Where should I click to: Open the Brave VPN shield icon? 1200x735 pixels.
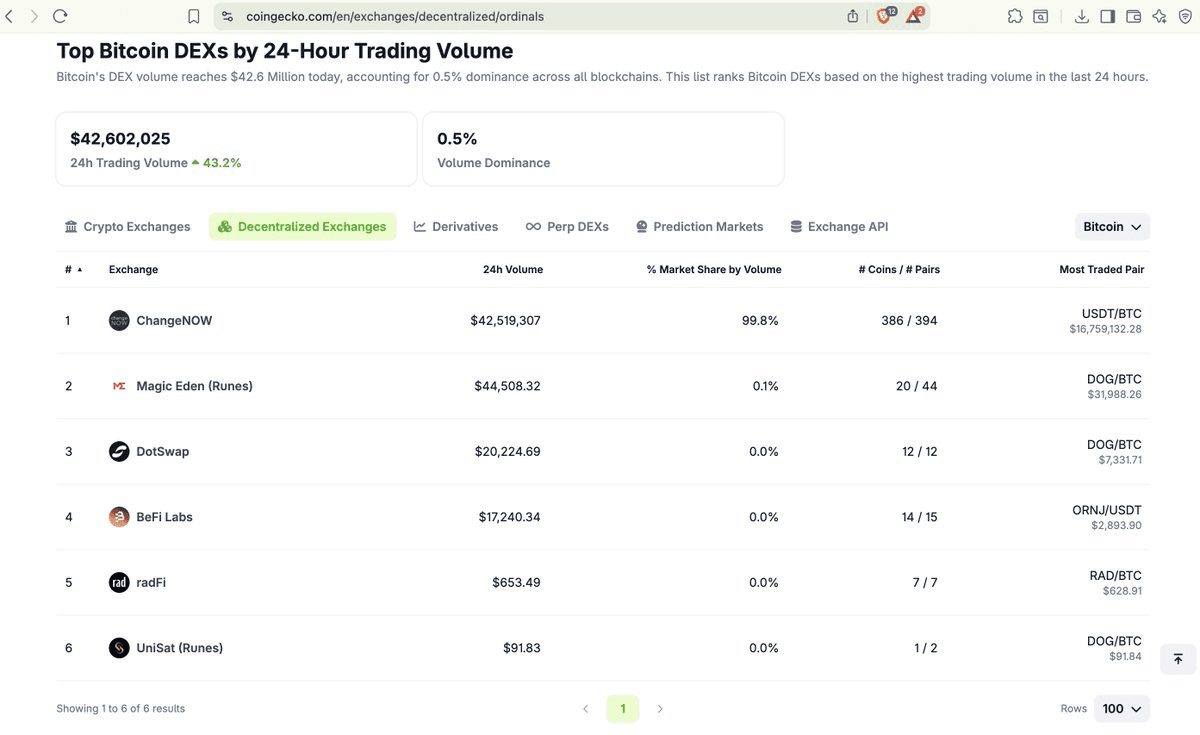1185,16
